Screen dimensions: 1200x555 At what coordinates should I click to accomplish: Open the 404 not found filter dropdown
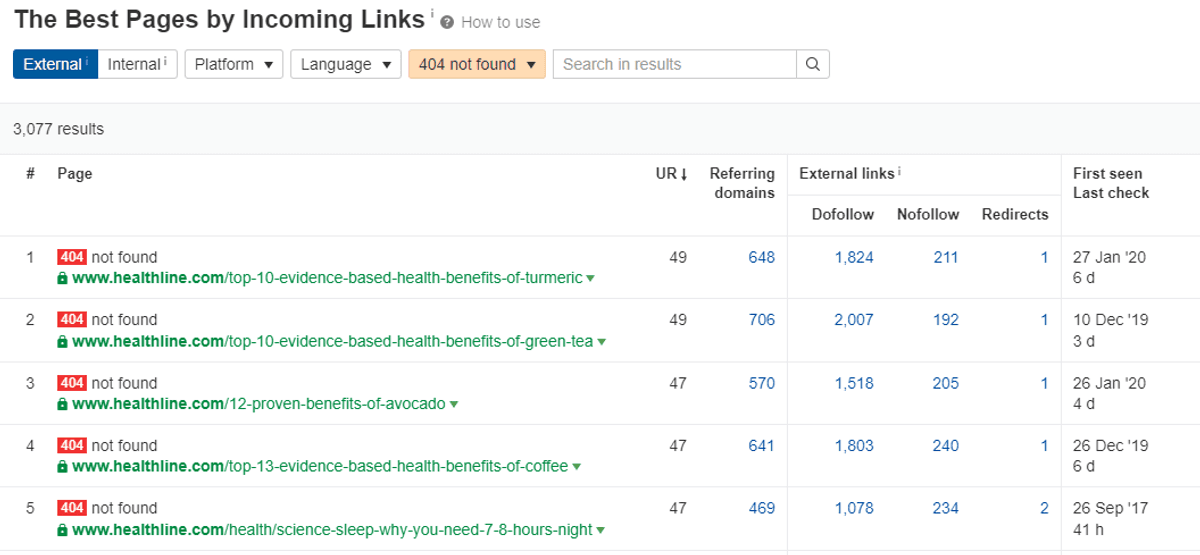[x=477, y=64]
